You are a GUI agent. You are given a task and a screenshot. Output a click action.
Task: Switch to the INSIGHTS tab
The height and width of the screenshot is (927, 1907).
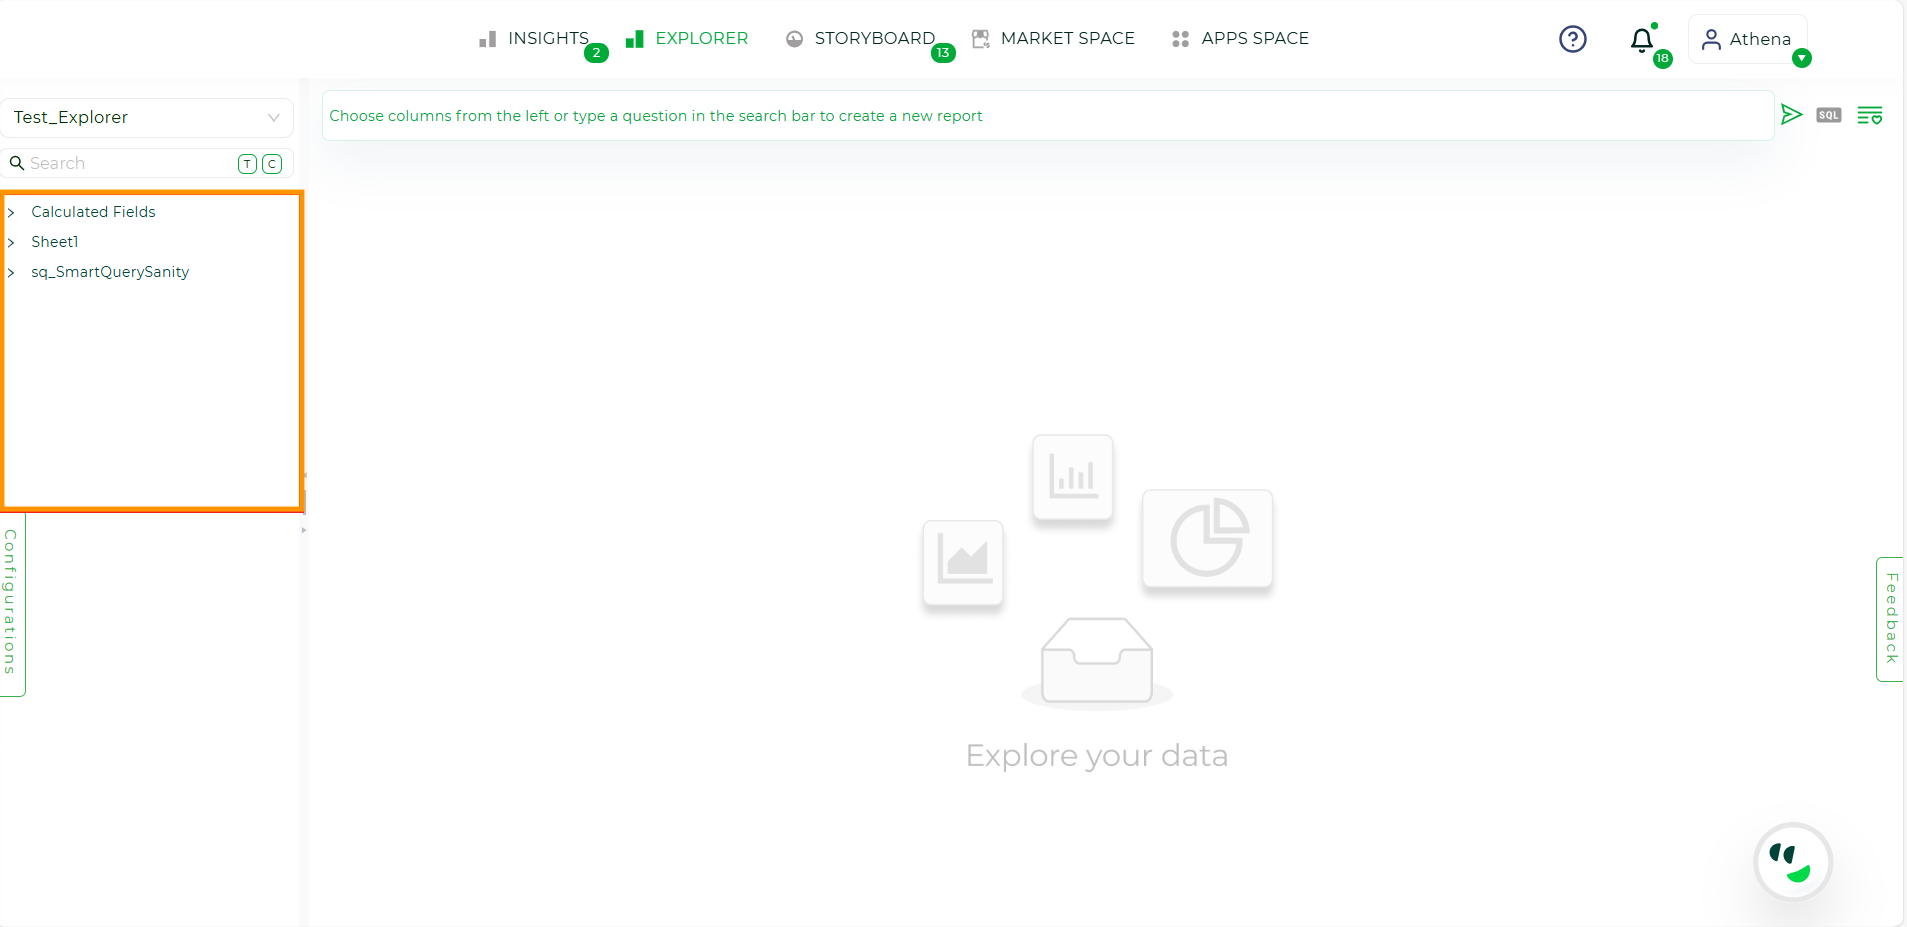(548, 38)
